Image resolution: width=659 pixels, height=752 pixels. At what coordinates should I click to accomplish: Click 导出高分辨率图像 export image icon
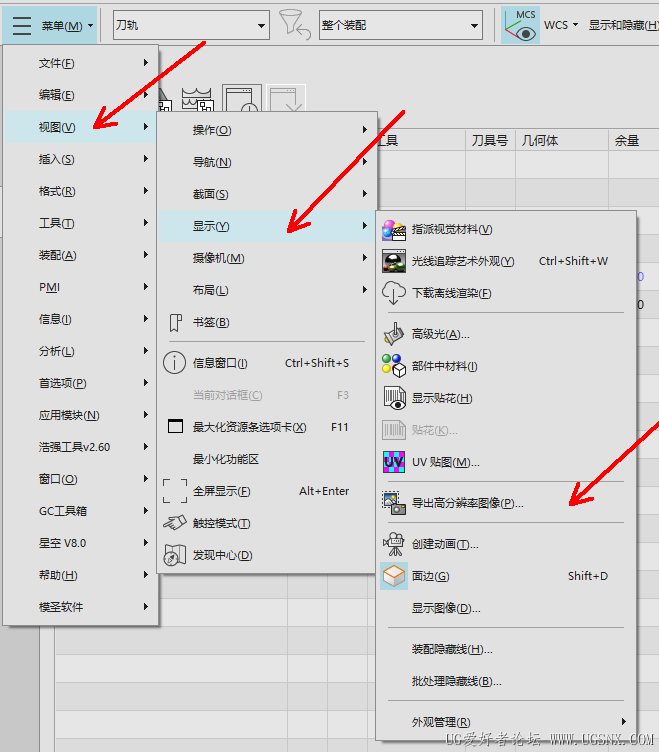tap(394, 503)
